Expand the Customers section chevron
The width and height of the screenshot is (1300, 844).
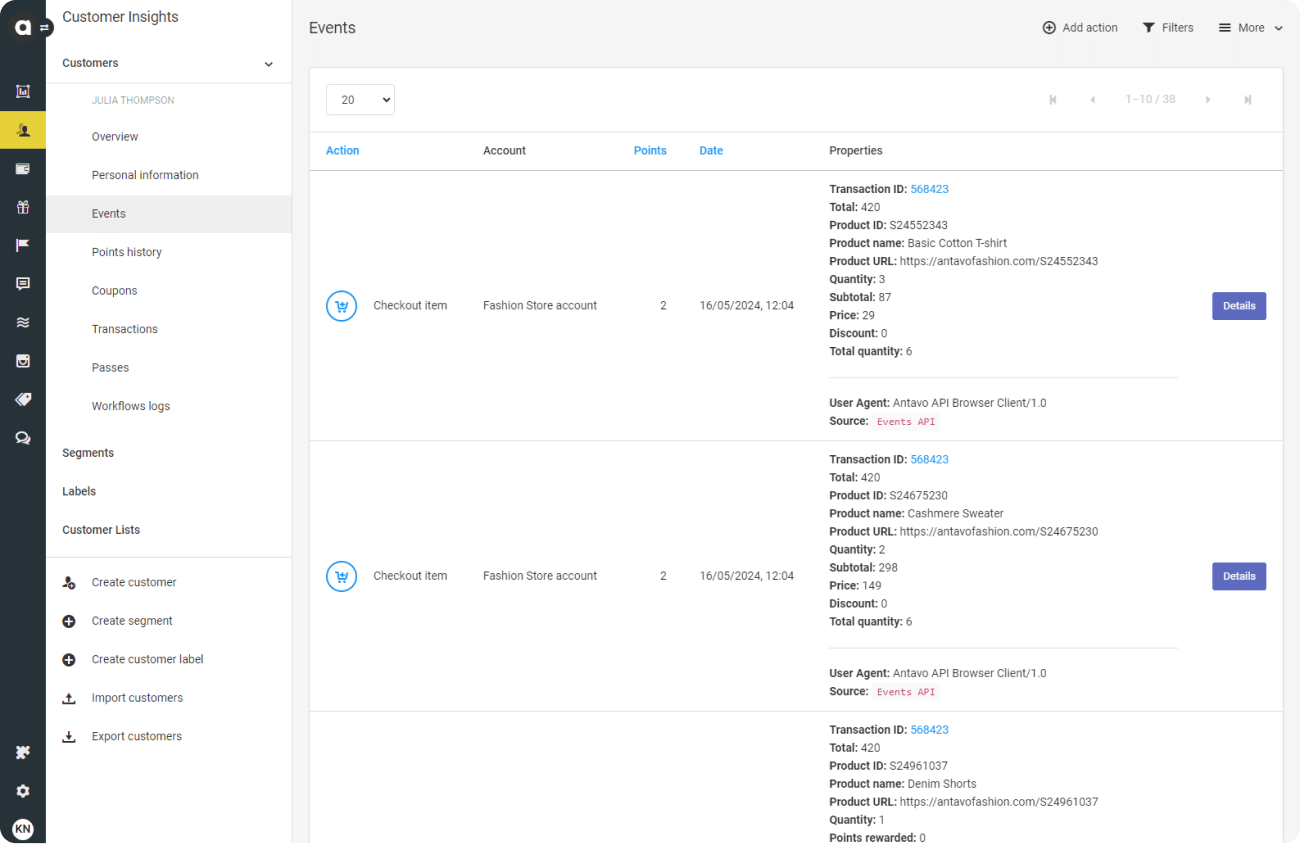tap(268, 63)
